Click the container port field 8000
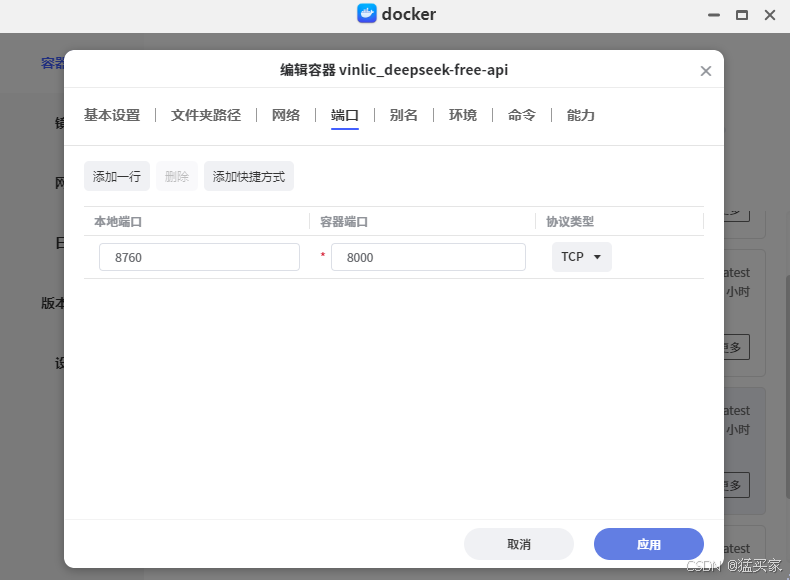Viewport: 790px width, 580px height. [428, 257]
